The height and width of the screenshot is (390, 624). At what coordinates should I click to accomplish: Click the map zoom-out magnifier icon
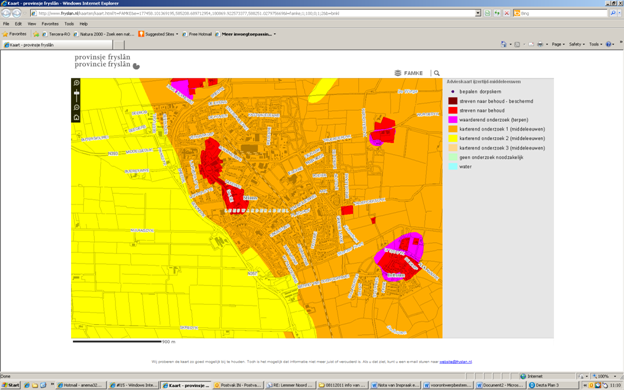tap(76, 107)
